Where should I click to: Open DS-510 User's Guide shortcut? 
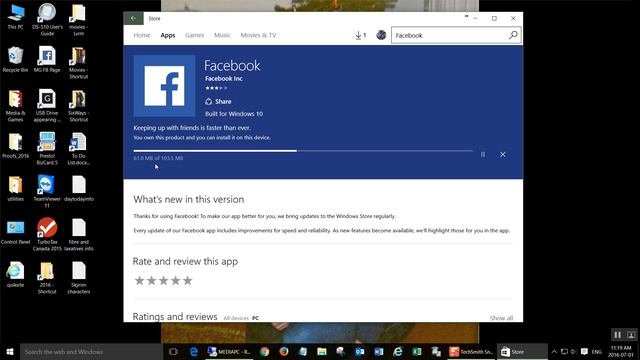47,20
